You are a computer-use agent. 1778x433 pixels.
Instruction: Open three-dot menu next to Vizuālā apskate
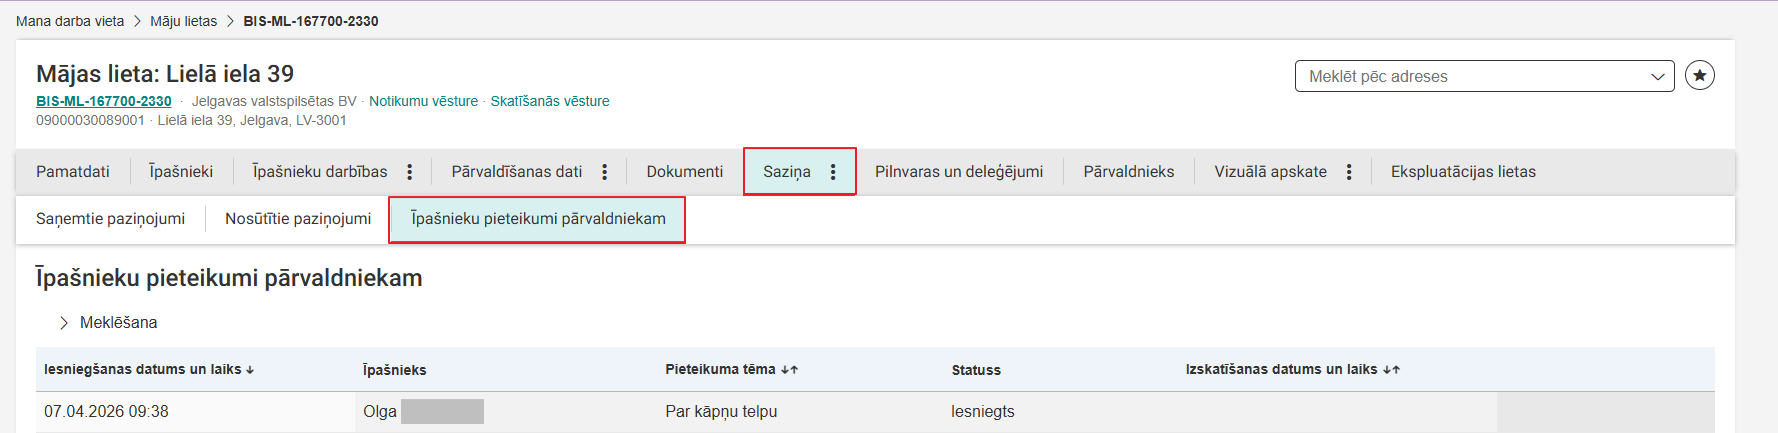click(x=1349, y=172)
